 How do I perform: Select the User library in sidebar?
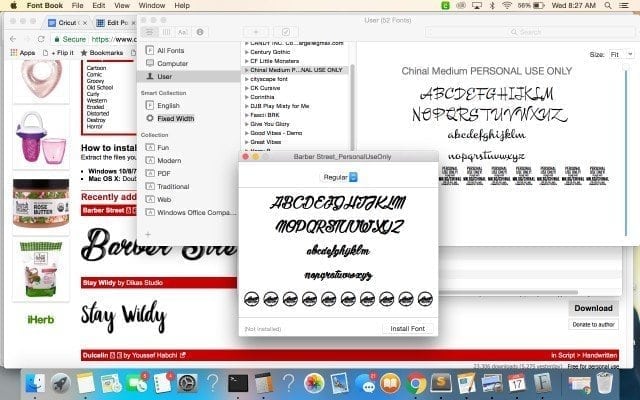click(189, 76)
